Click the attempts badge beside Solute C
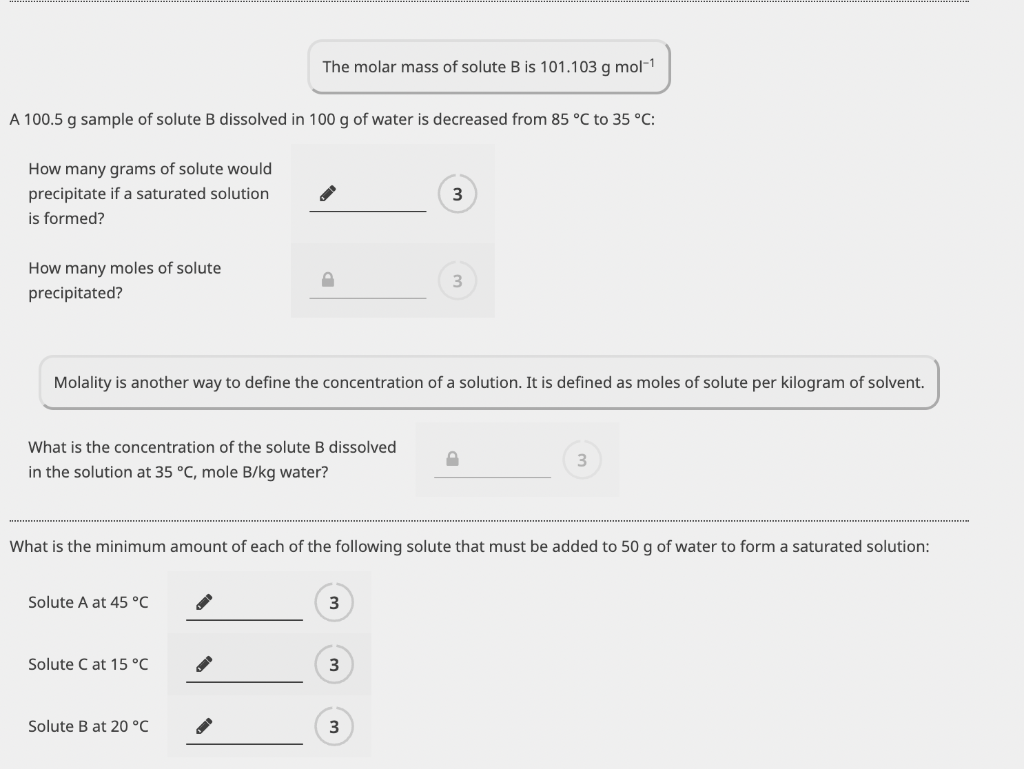The height and width of the screenshot is (769, 1024). [335, 664]
